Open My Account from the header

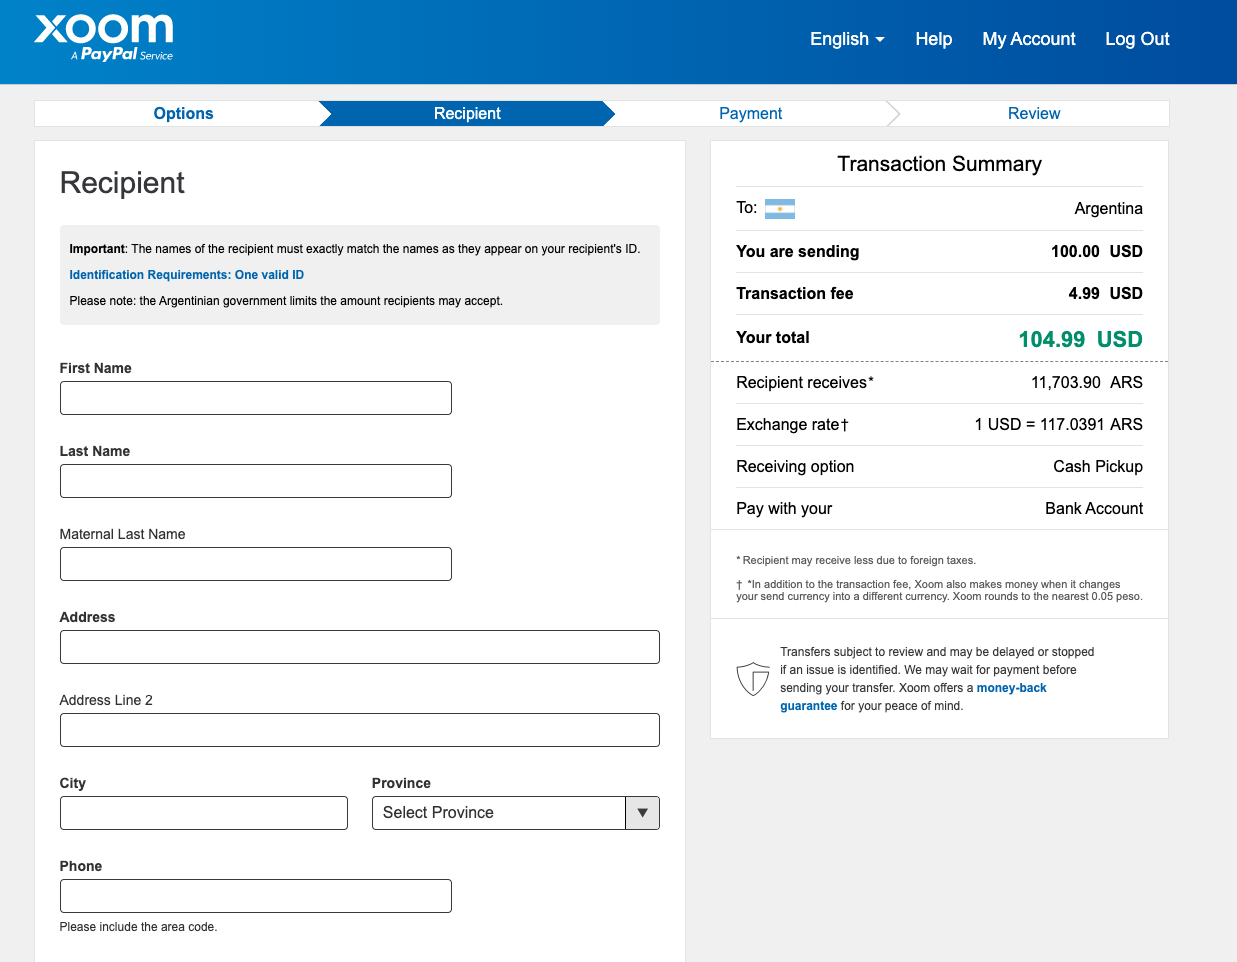tap(1029, 39)
